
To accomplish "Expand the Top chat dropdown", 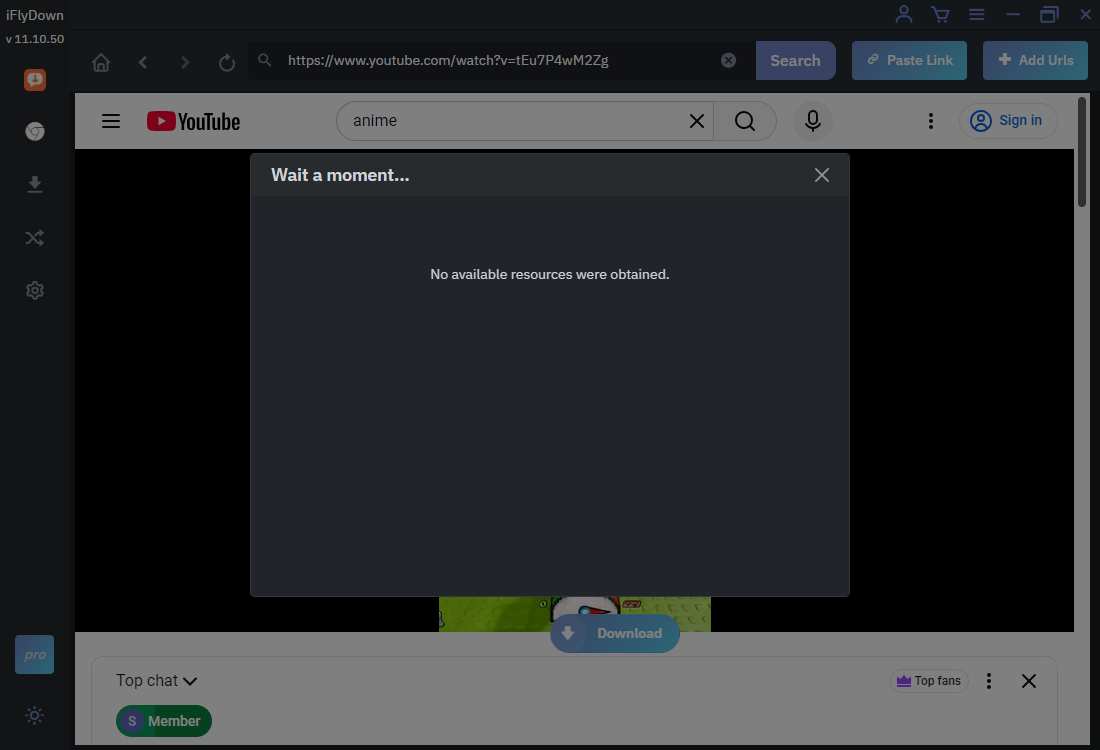I will point(156,681).
